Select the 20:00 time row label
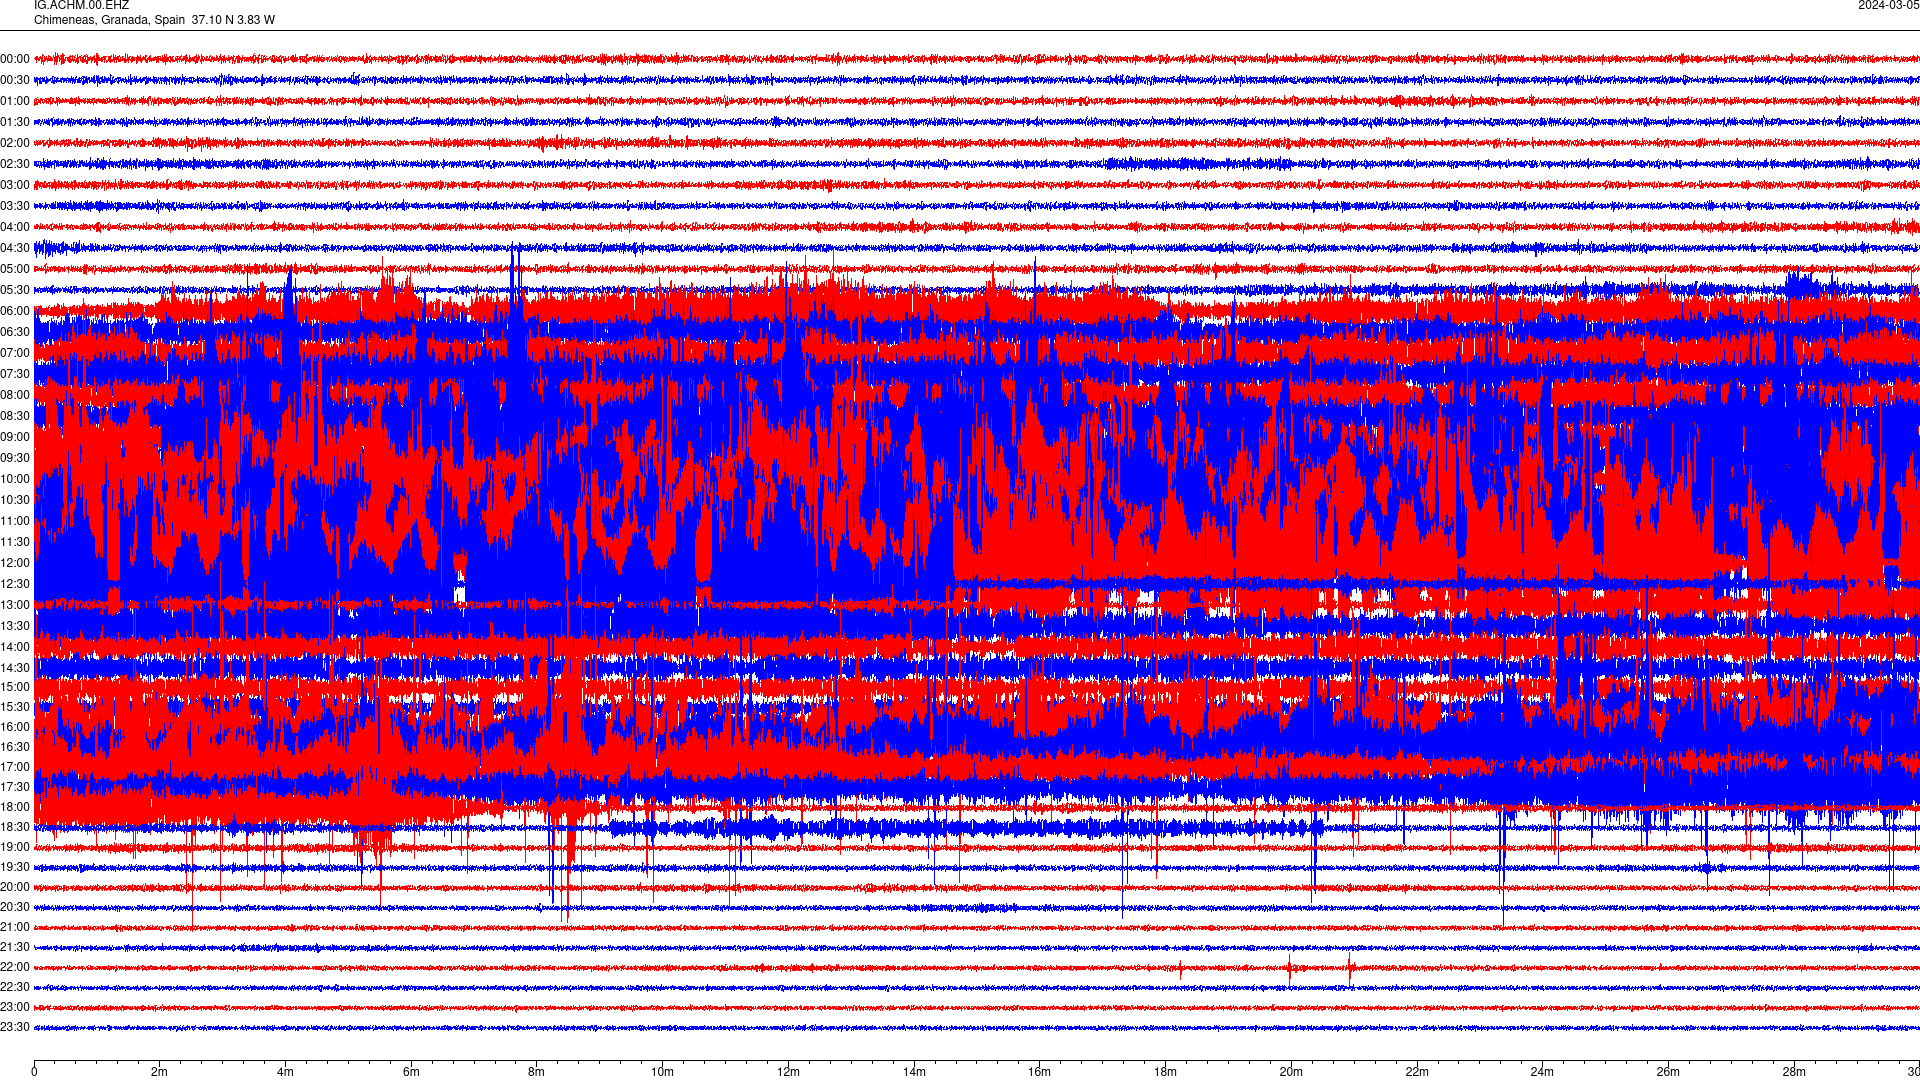 tap(15, 887)
